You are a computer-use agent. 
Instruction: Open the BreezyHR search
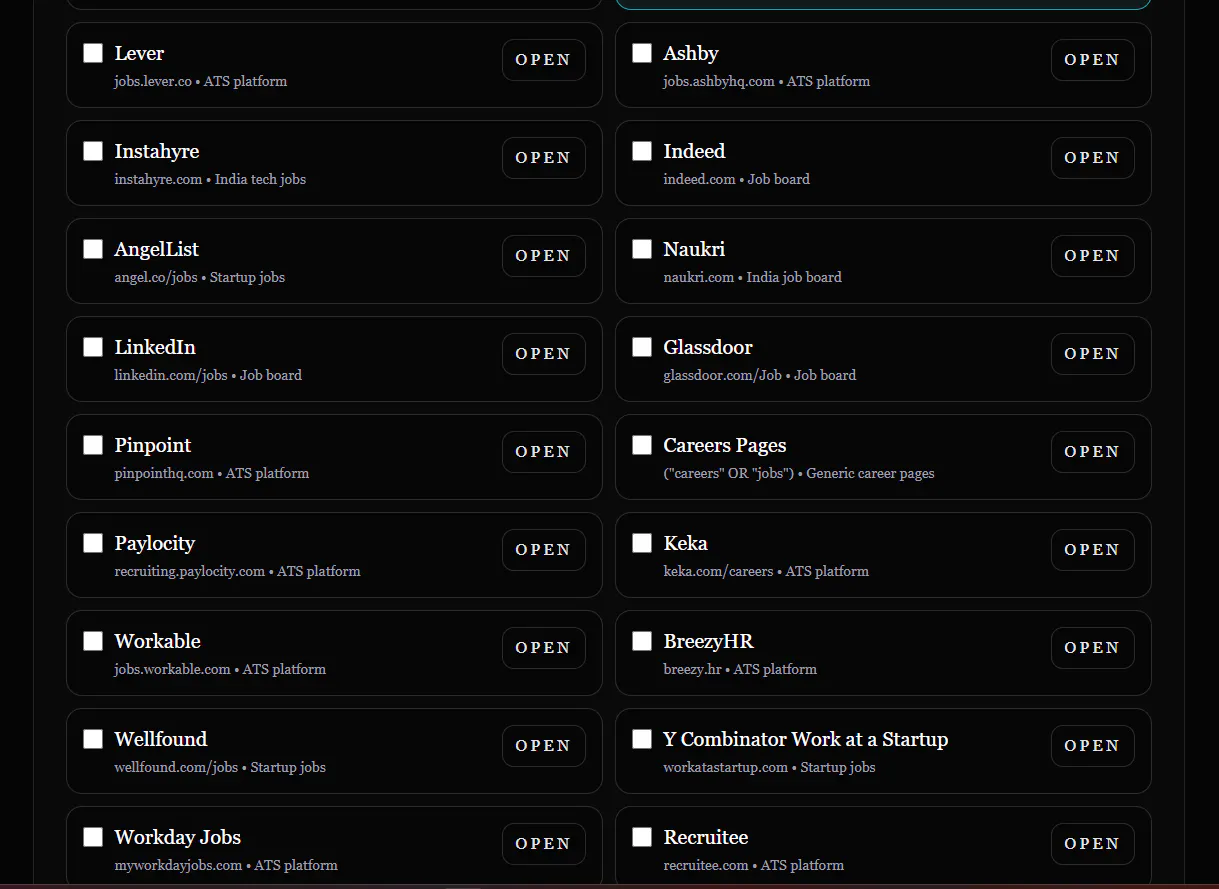[1093, 648]
